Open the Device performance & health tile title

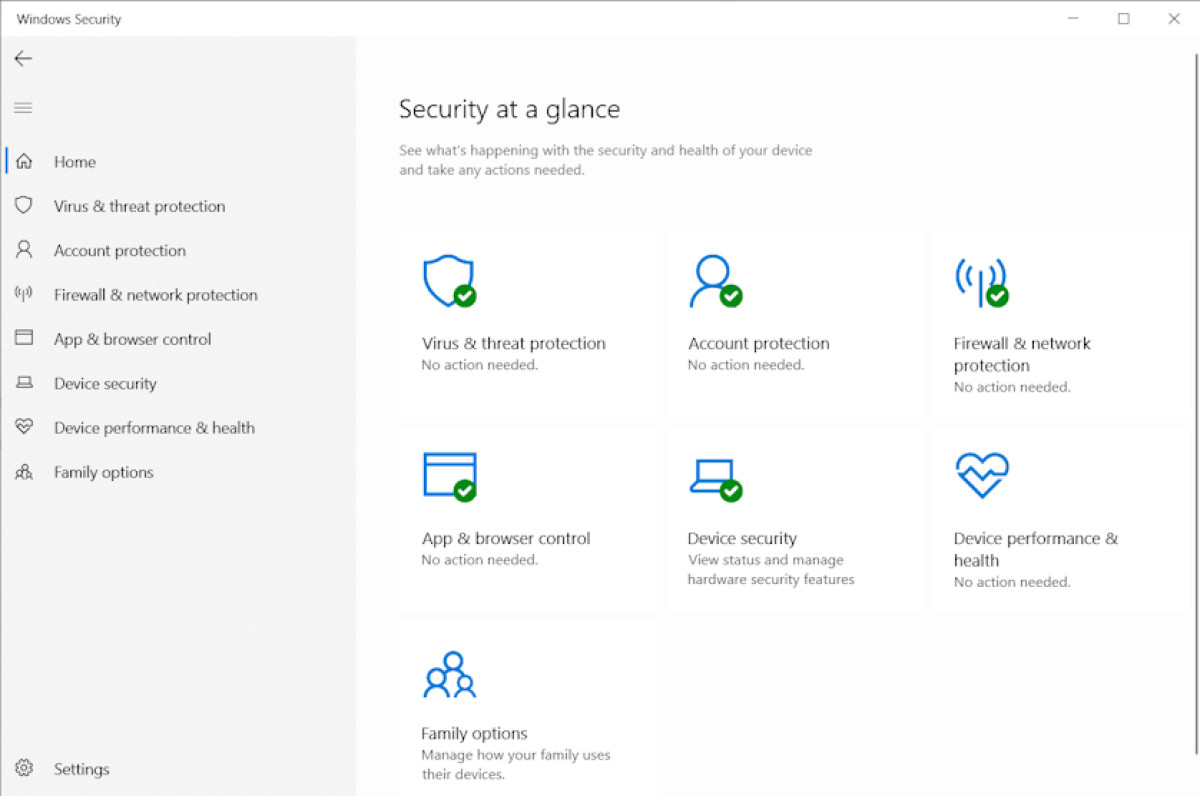click(x=1036, y=549)
